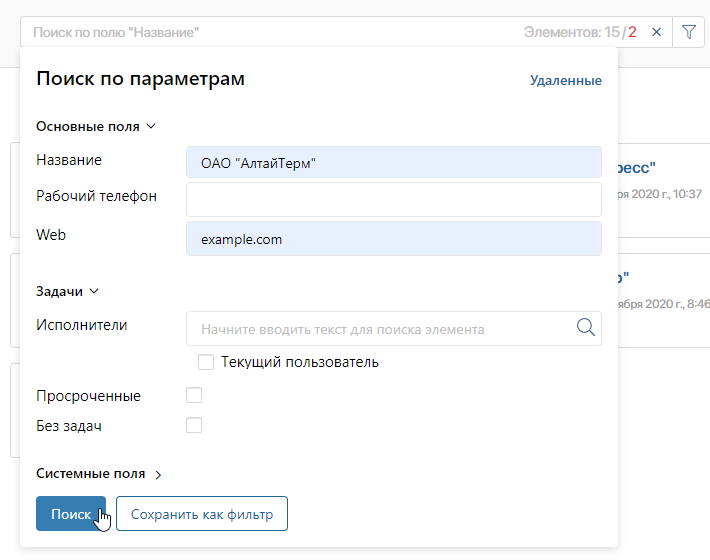Screen dimensions: 710x560
Task: Collapse the Задачи section
Action: point(67,291)
